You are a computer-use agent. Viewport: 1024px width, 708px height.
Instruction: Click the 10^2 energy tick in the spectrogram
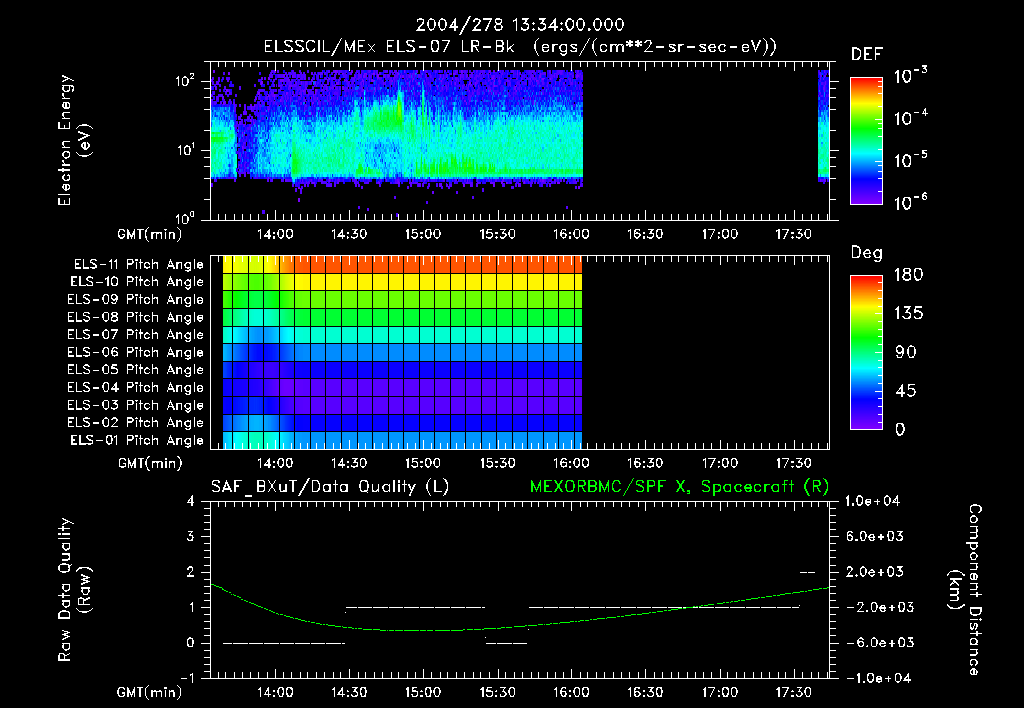click(x=185, y=81)
